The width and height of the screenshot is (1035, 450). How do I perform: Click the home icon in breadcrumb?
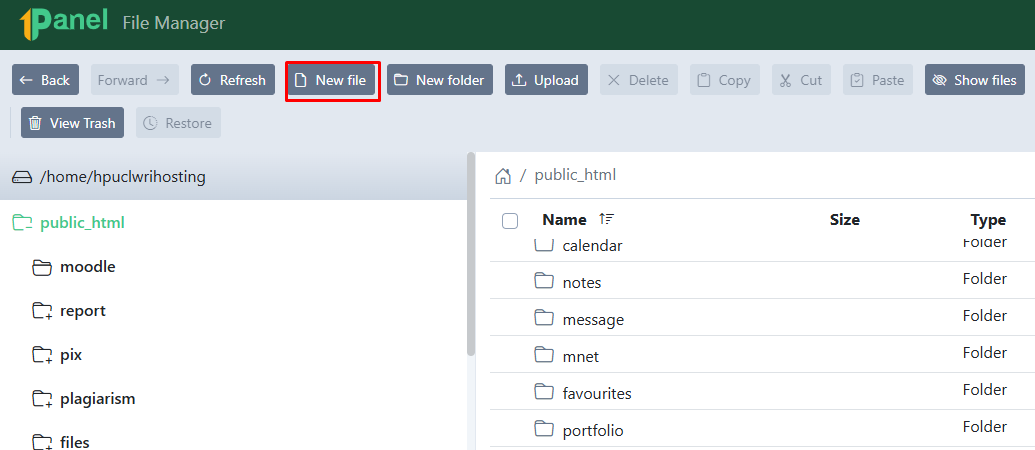click(503, 176)
